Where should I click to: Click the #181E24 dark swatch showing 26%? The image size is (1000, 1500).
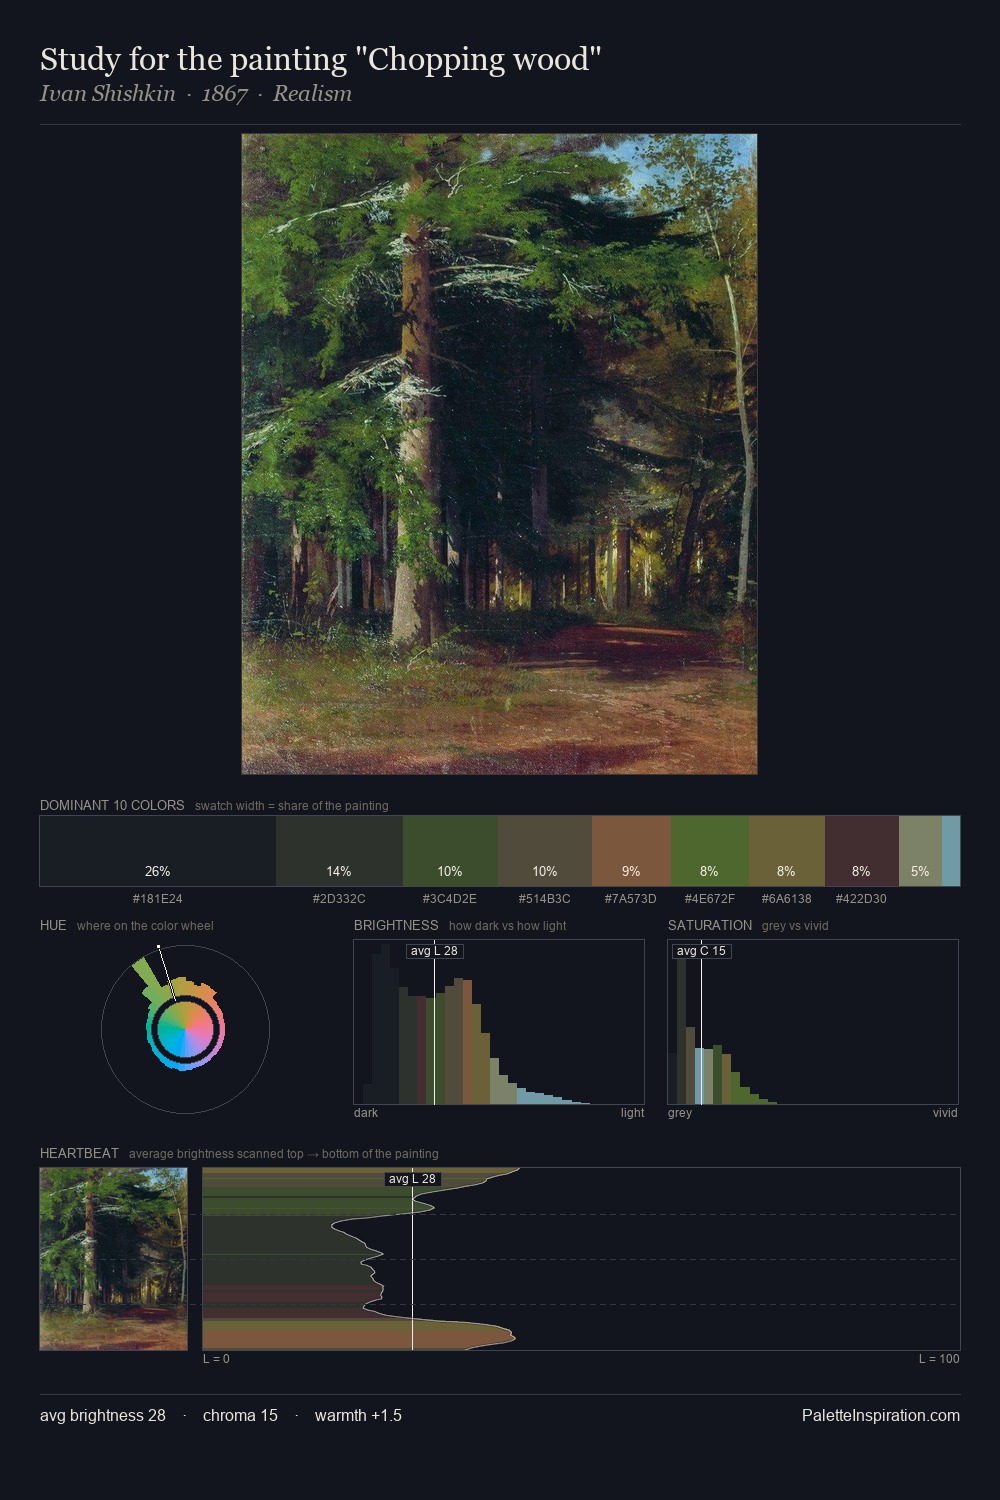[158, 851]
